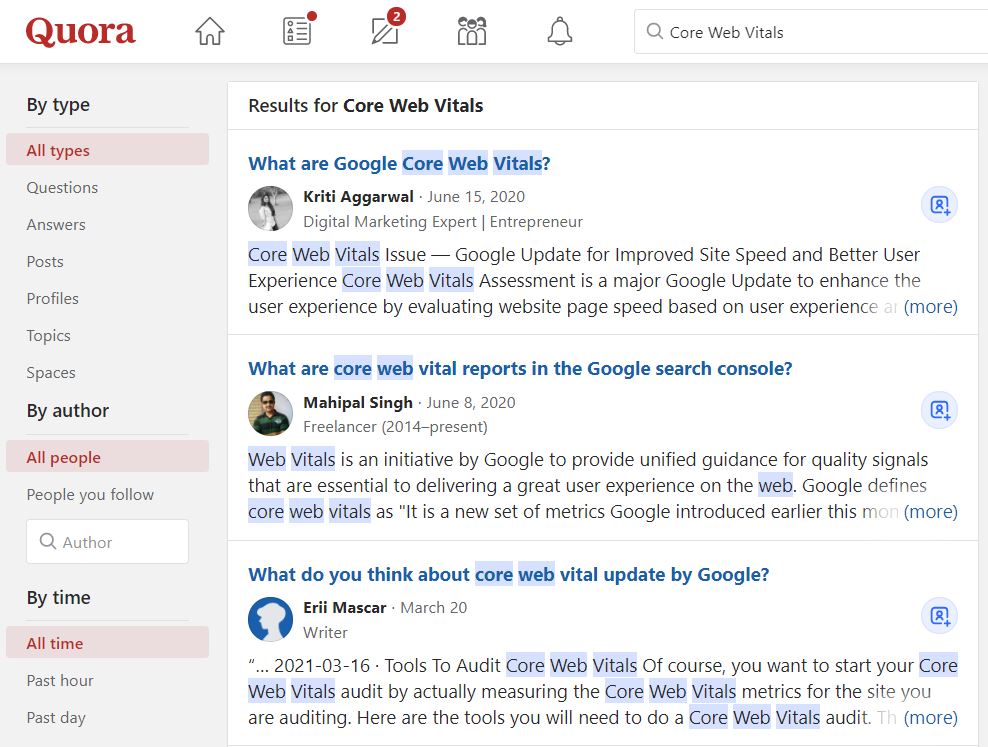988x747 pixels.
Task: Click follow icon beside Kriti Aggarwal's answer
Action: [x=938, y=204]
